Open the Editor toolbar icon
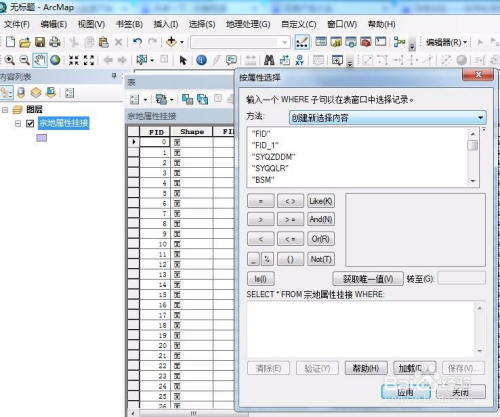Screen dimensions: 500x417 pyautogui.click(x=302, y=42)
